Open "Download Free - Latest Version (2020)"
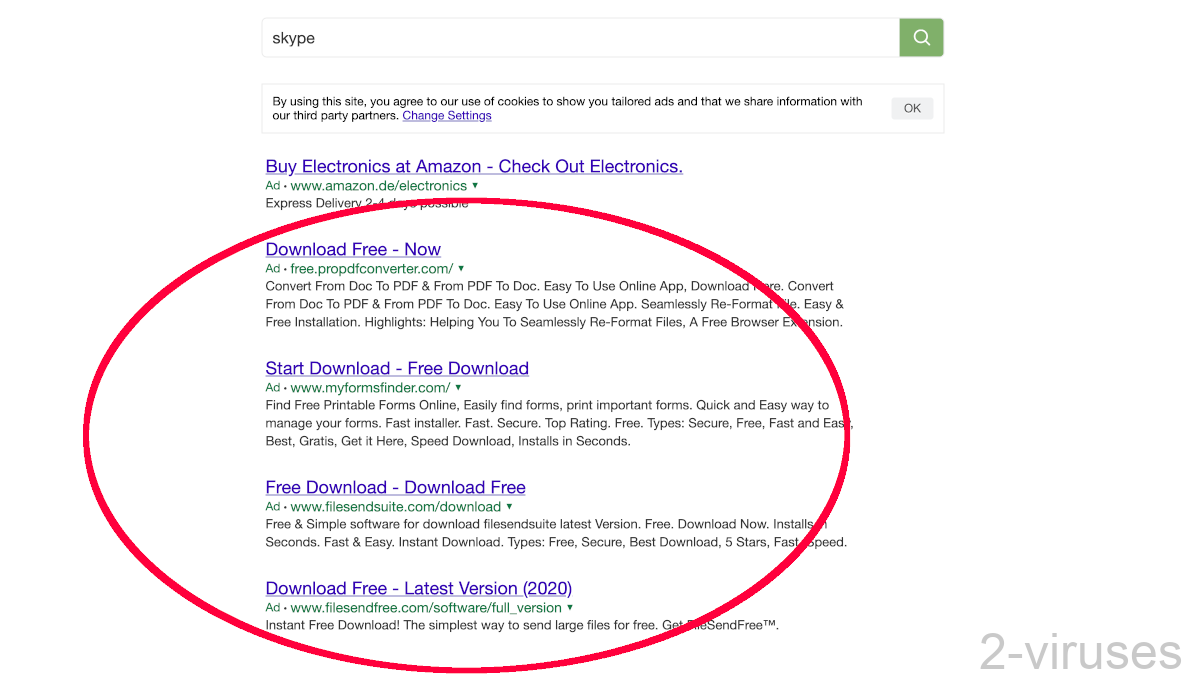The width and height of the screenshot is (1200, 688). click(x=418, y=588)
